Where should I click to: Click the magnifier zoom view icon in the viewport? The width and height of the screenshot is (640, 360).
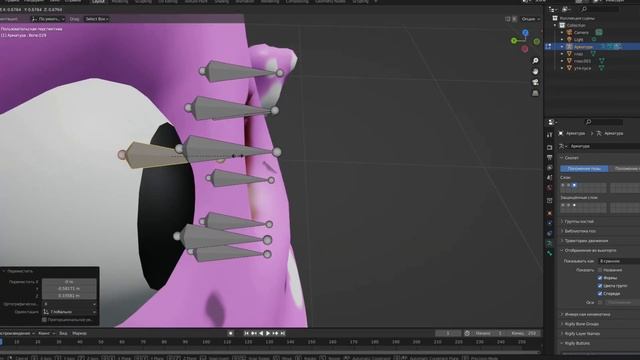pyautogui.click(x=535, y=61)
